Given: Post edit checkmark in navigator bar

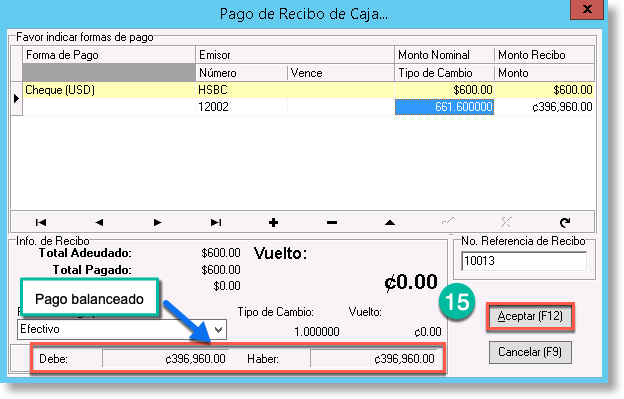Looking at the screenshot, I should click(448, 222).
